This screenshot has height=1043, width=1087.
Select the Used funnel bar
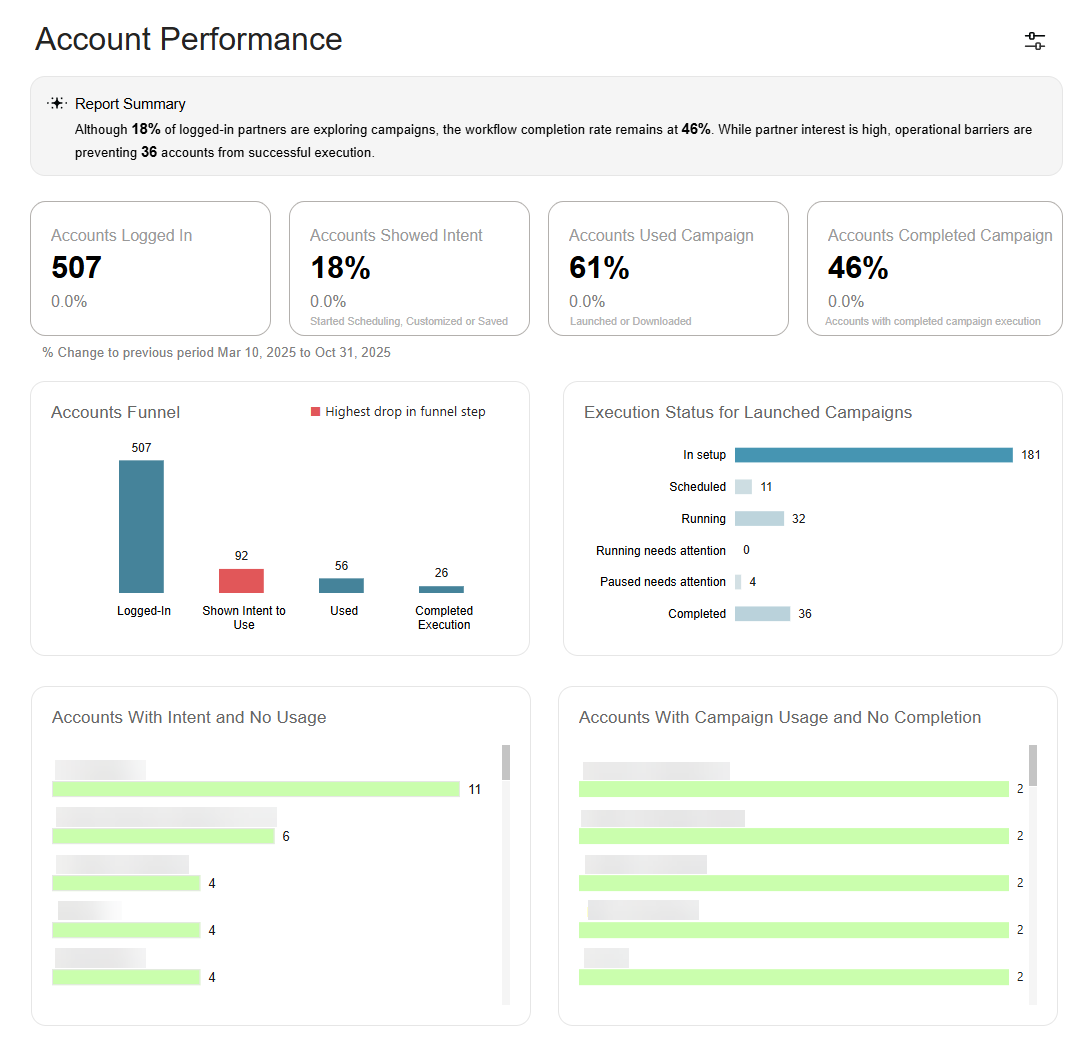[x=341, y=586]
